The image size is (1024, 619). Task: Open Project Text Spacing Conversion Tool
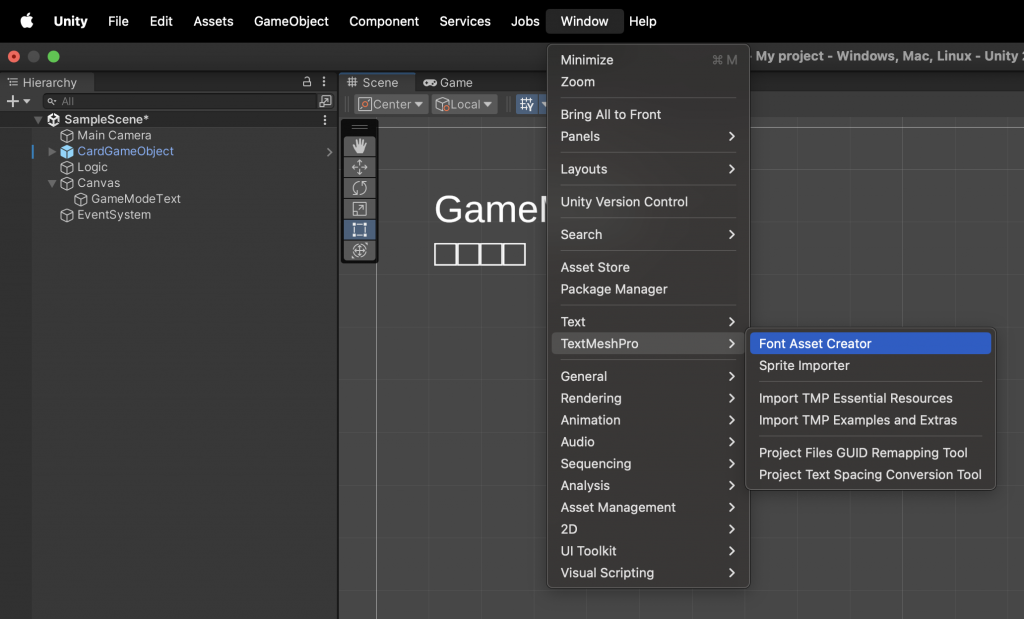(870, 475)
